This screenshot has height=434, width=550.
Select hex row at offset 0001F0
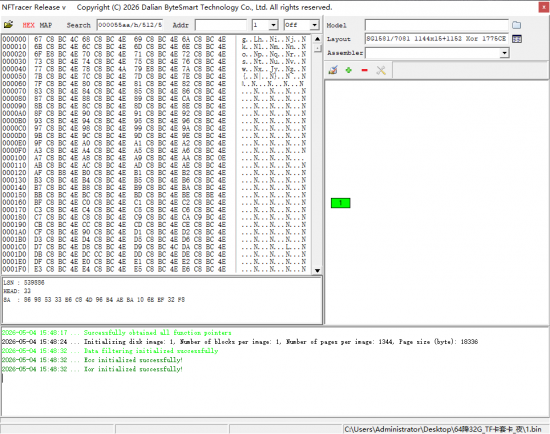pos(154,269)
